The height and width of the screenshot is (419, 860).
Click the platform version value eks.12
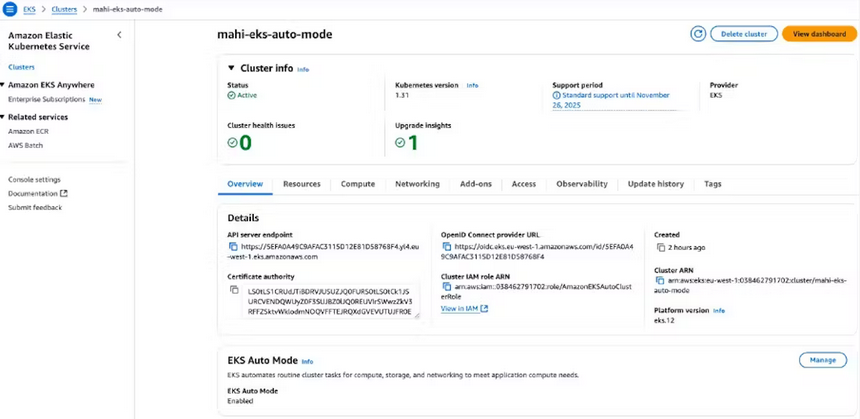(x=664, y=320)
